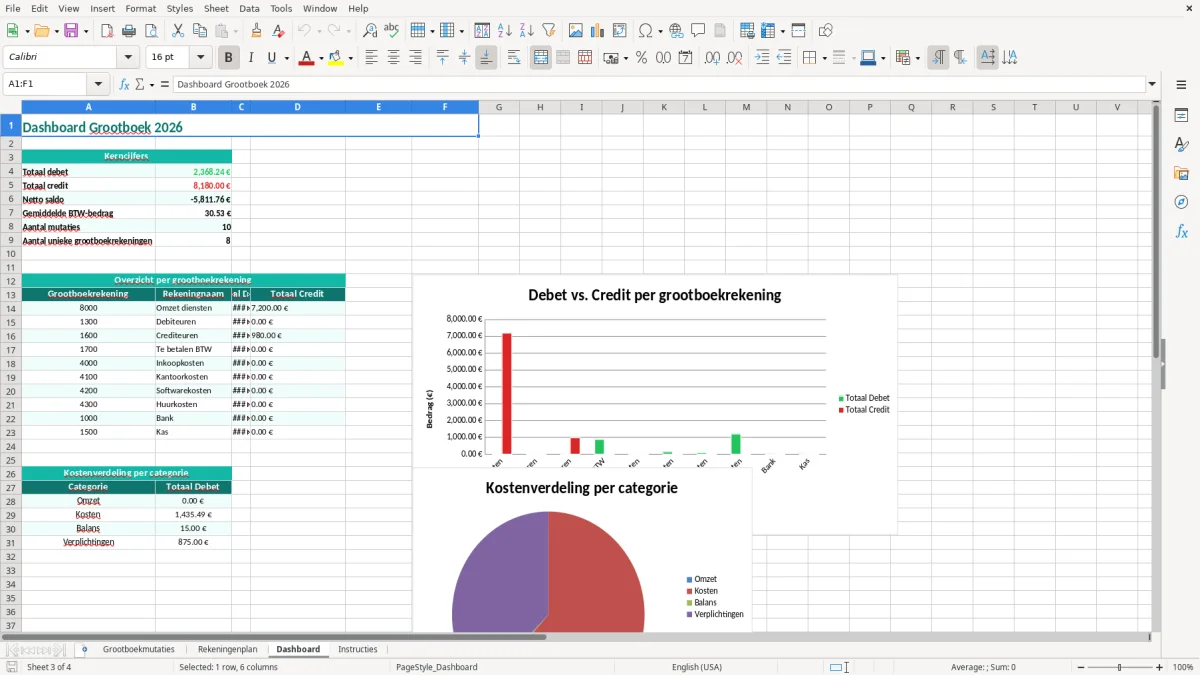Open the Sidebar Gallery panel

(1181, 173)
